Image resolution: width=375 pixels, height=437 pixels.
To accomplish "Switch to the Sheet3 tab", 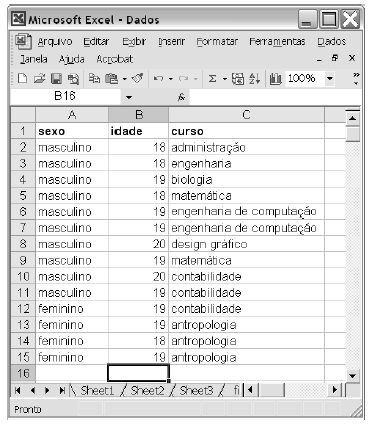I will point(196,390).
